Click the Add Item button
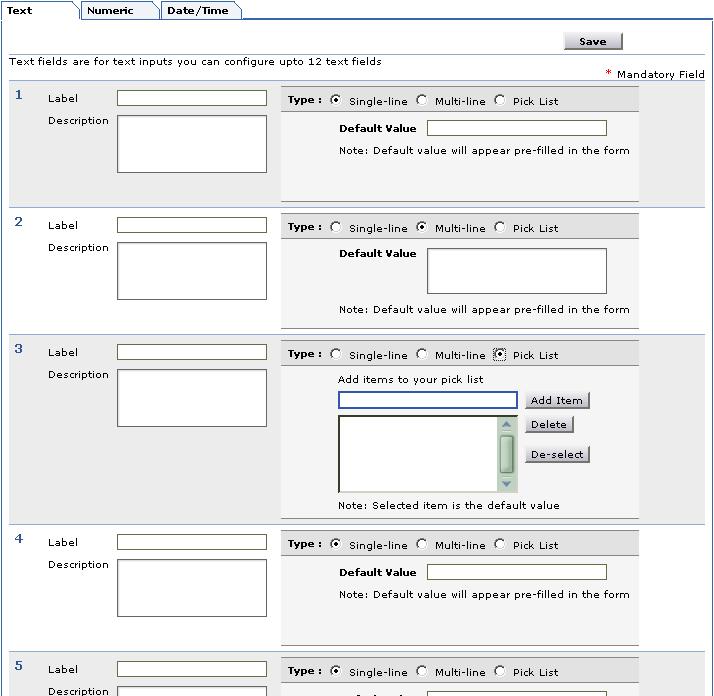 click(x=556, y=400)
